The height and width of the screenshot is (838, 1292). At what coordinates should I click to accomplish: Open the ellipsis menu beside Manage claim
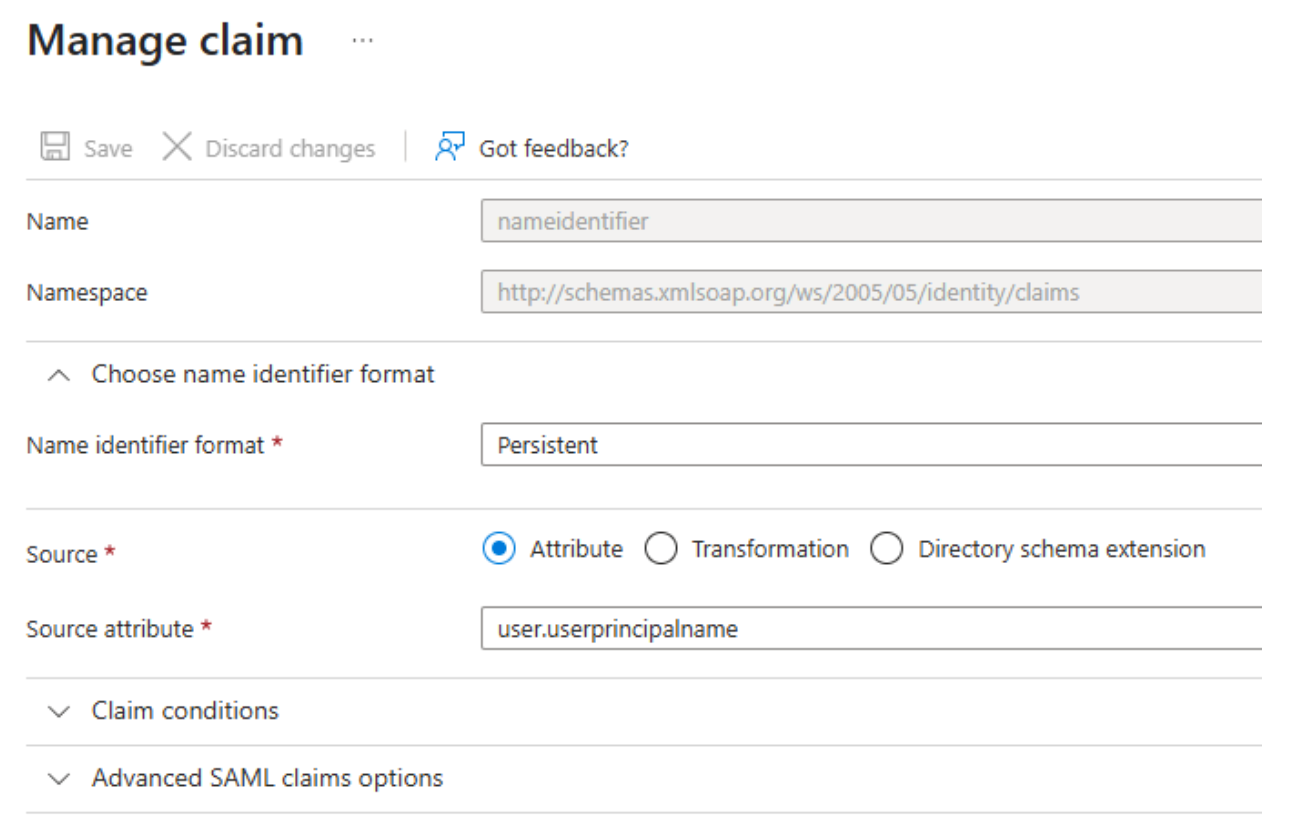tap(363, 41)
